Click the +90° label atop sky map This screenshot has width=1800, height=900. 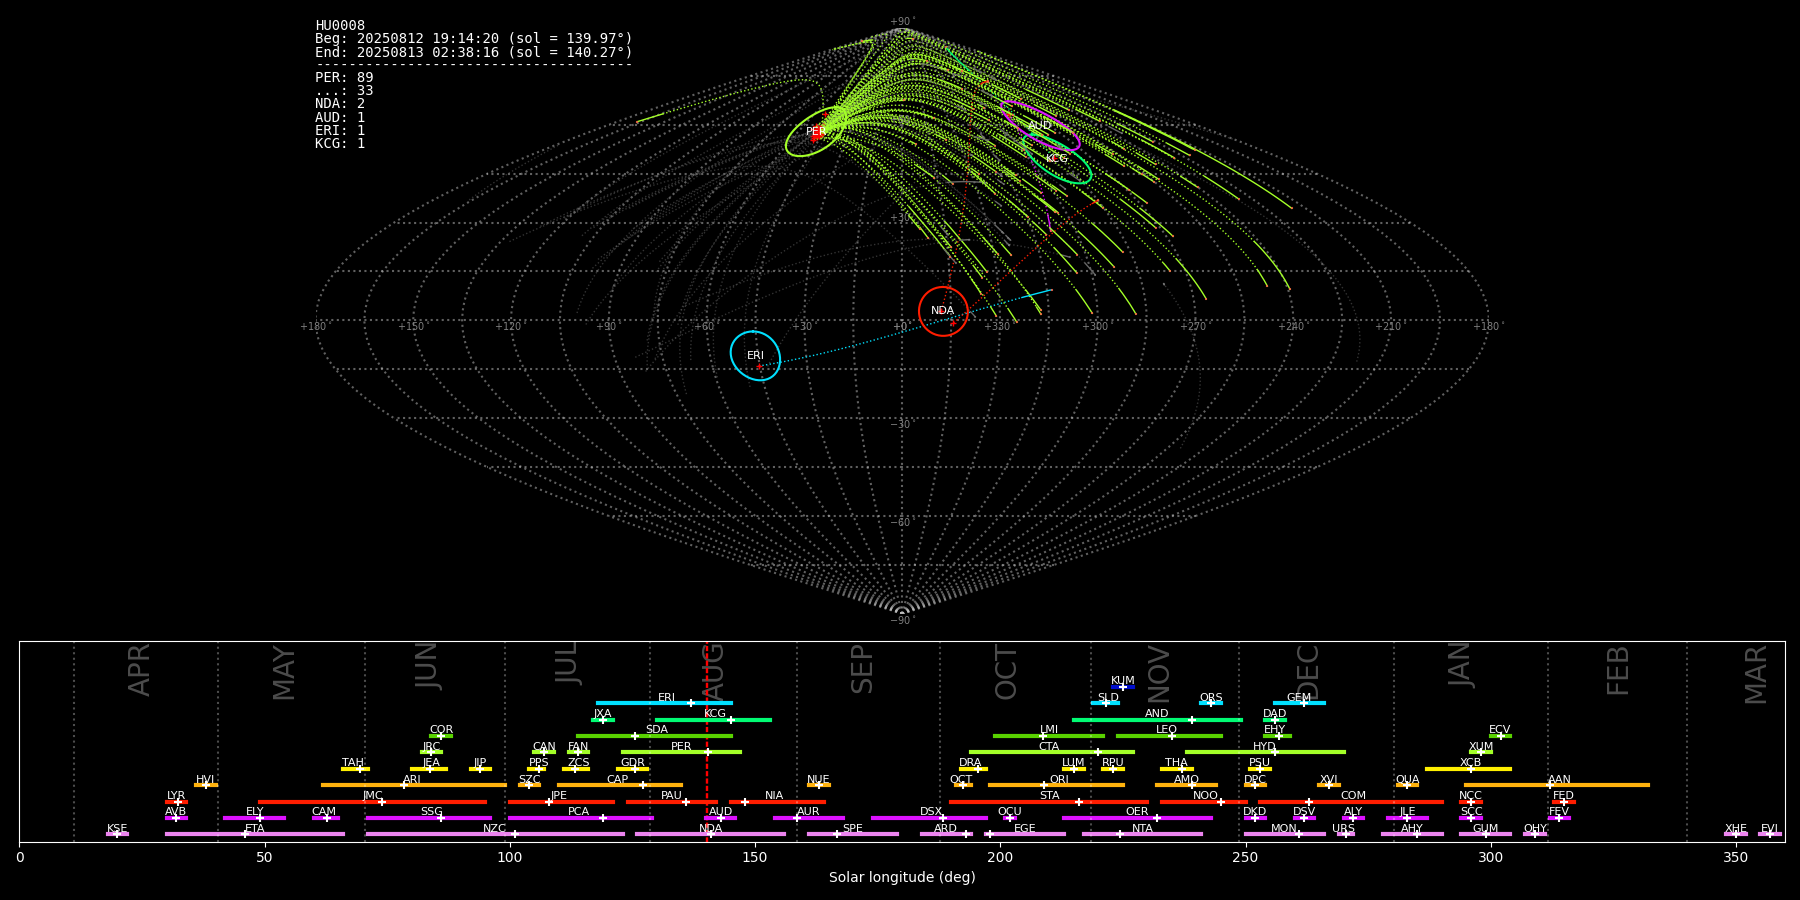pos(902,22)
